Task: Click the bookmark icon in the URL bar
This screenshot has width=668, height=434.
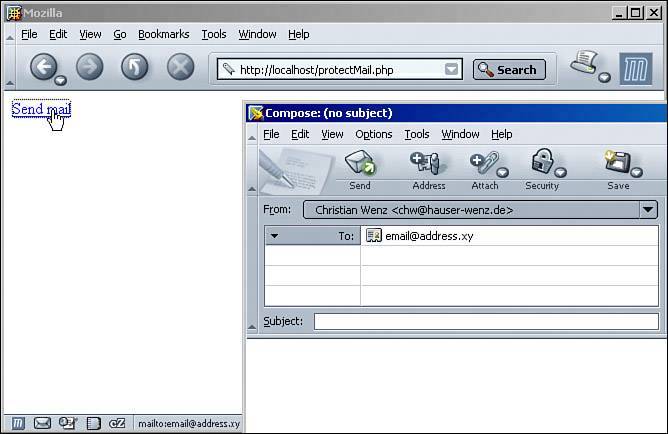Action: (229, 69)
